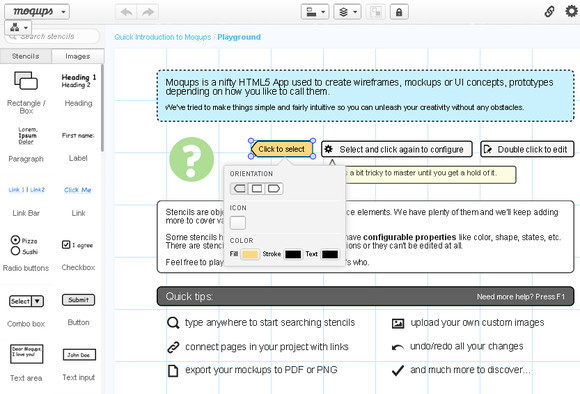Click 'Need more help? Press F1' text
Viewport: 580px width, 394px height.
(x=520, y=297)
